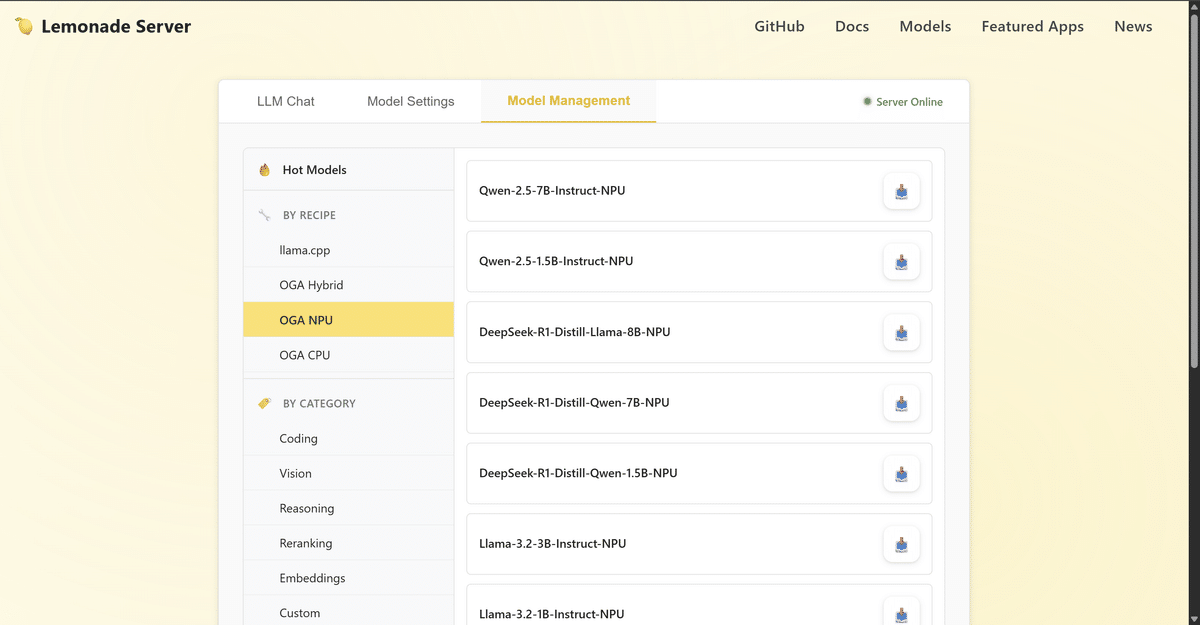The height and width of the screenshot is (625, 1200).
Task: Download the Llama-3.2-3B-Instruct-NPU model
Action: 901,544
